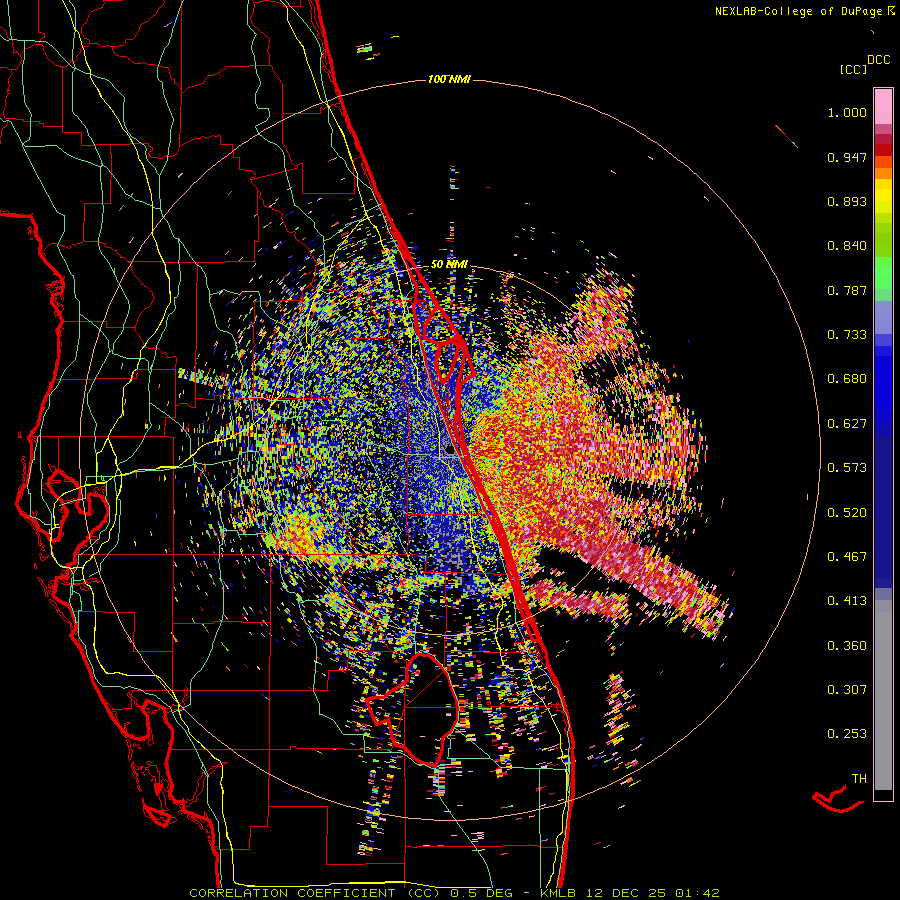900x900 pixels.
Task: Select the 0.680 scale value
Action: point(847,379)
